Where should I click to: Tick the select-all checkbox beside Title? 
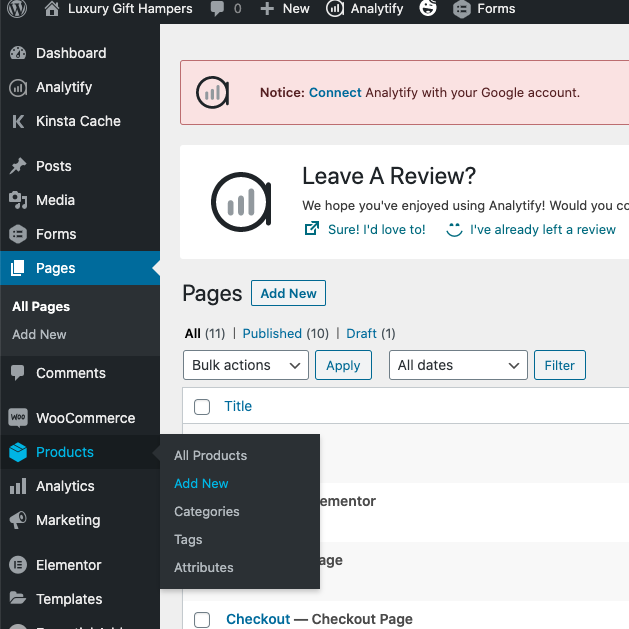[x=202, y=407]
